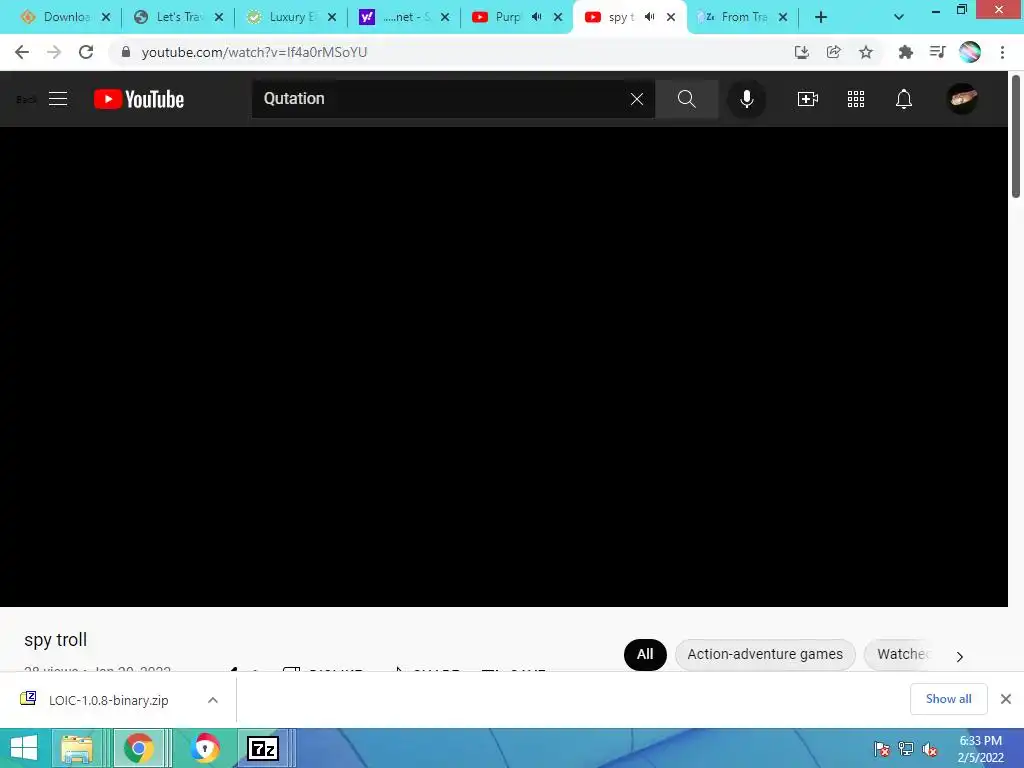Click the black video player area
Viewport: 1024px width, 768px height.
point(504,366)
